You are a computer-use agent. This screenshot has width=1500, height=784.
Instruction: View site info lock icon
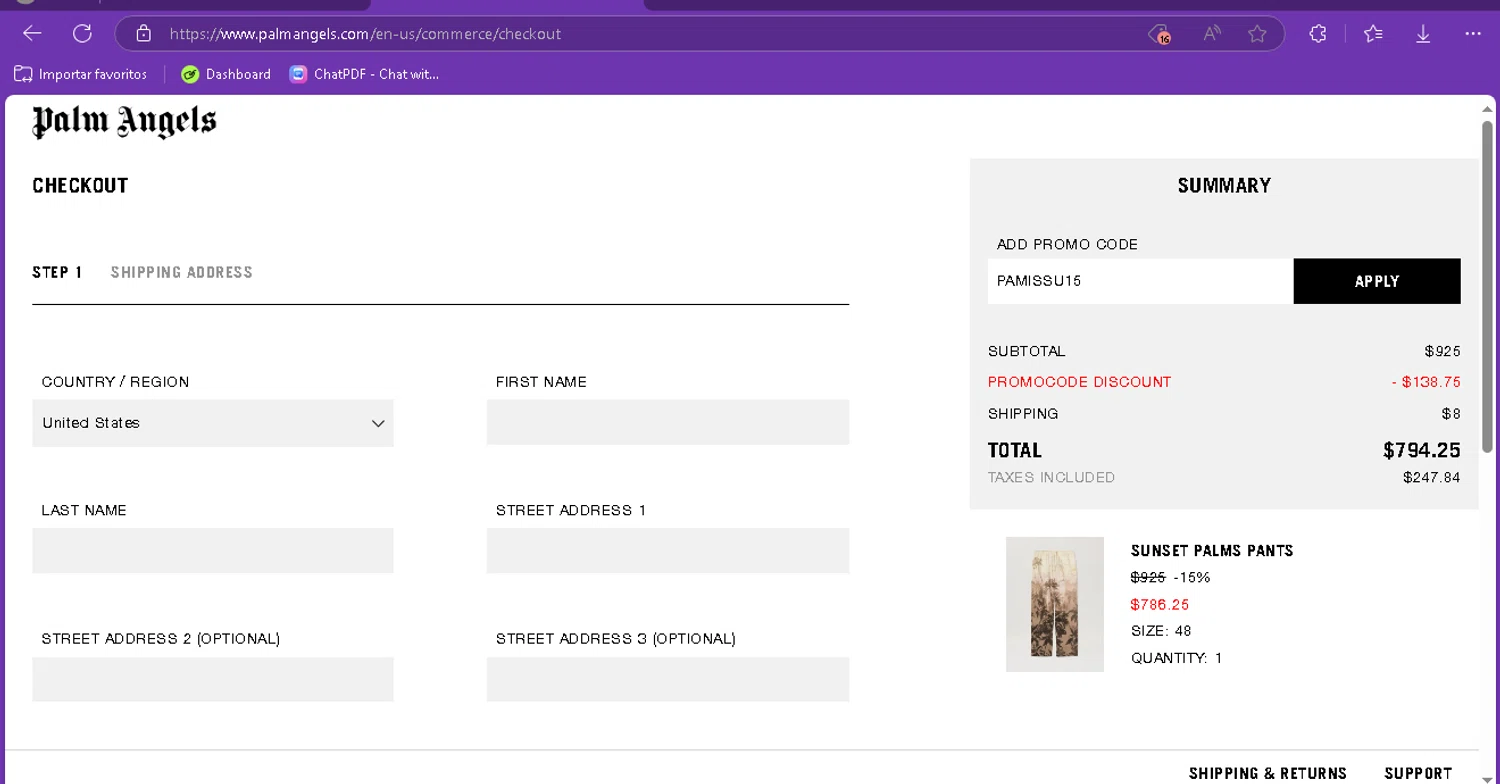[x=143, y=34]
